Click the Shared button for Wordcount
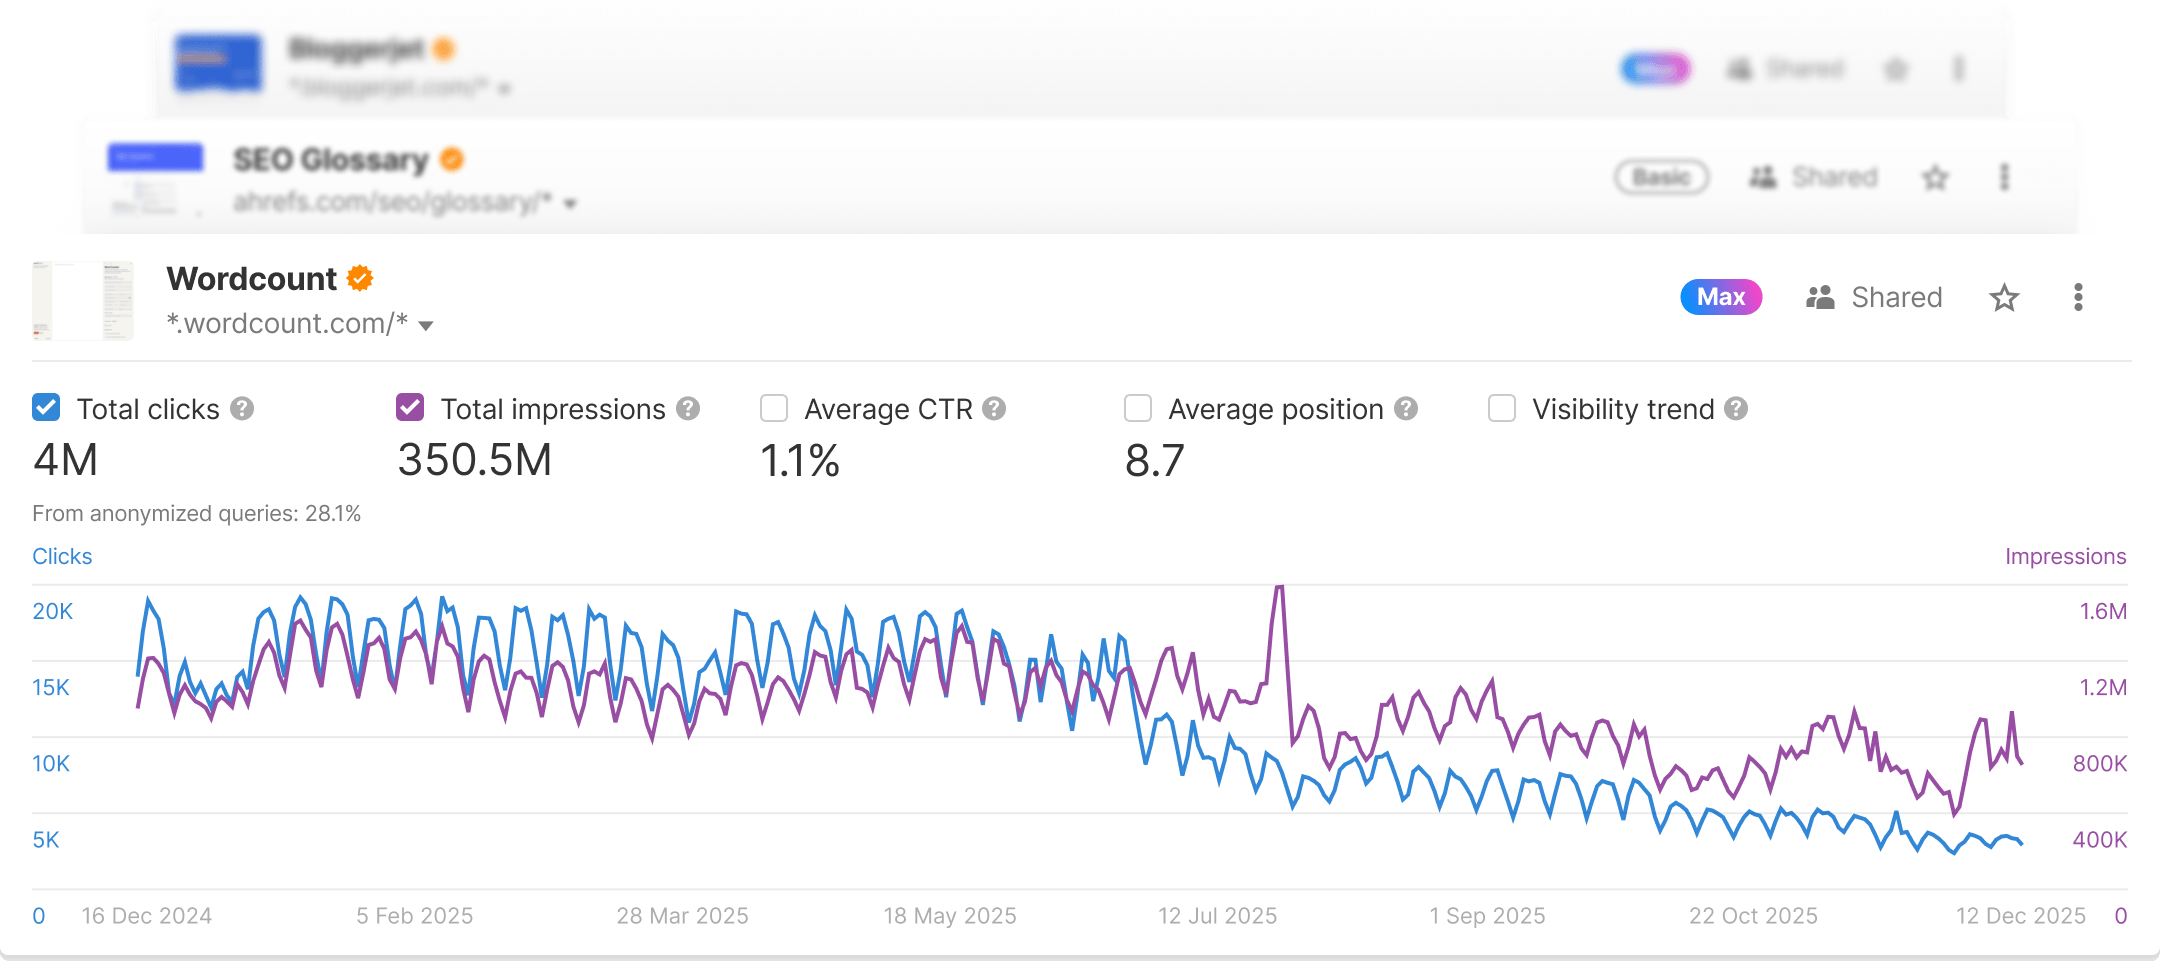Viewport: 2160px width, 962px height. click(1874, 298)
